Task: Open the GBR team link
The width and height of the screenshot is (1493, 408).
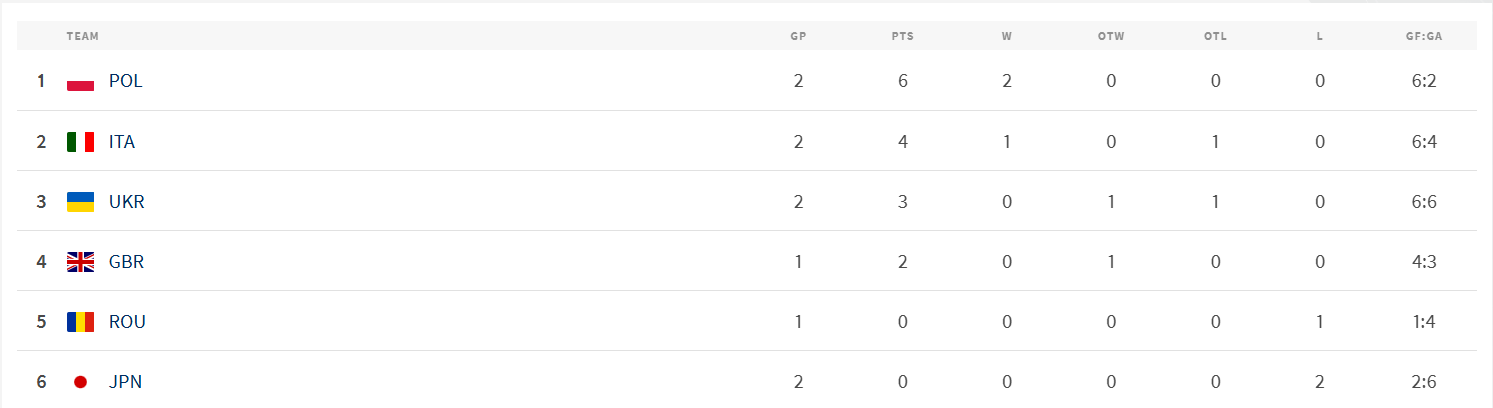Action: [x=127, y=262]
